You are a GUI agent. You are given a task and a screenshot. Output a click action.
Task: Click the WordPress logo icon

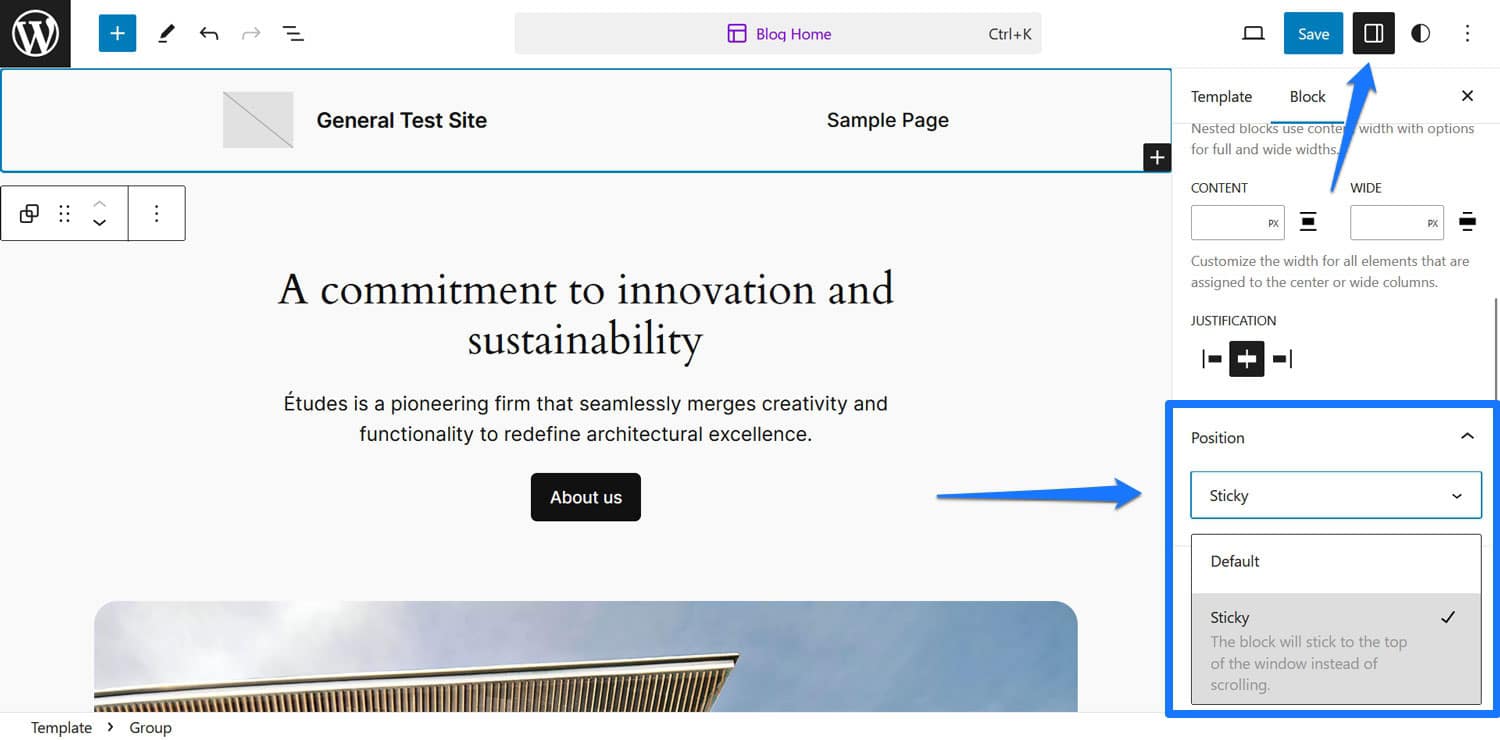(35, 34)
